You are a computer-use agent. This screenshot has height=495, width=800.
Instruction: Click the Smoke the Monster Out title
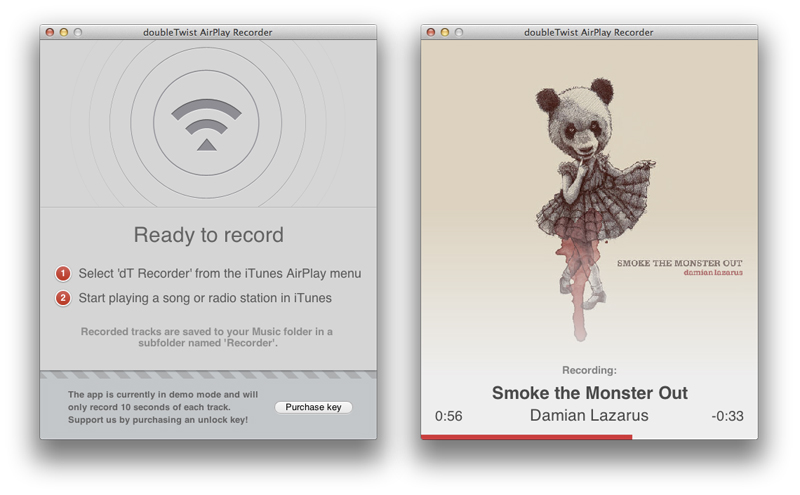589,393
